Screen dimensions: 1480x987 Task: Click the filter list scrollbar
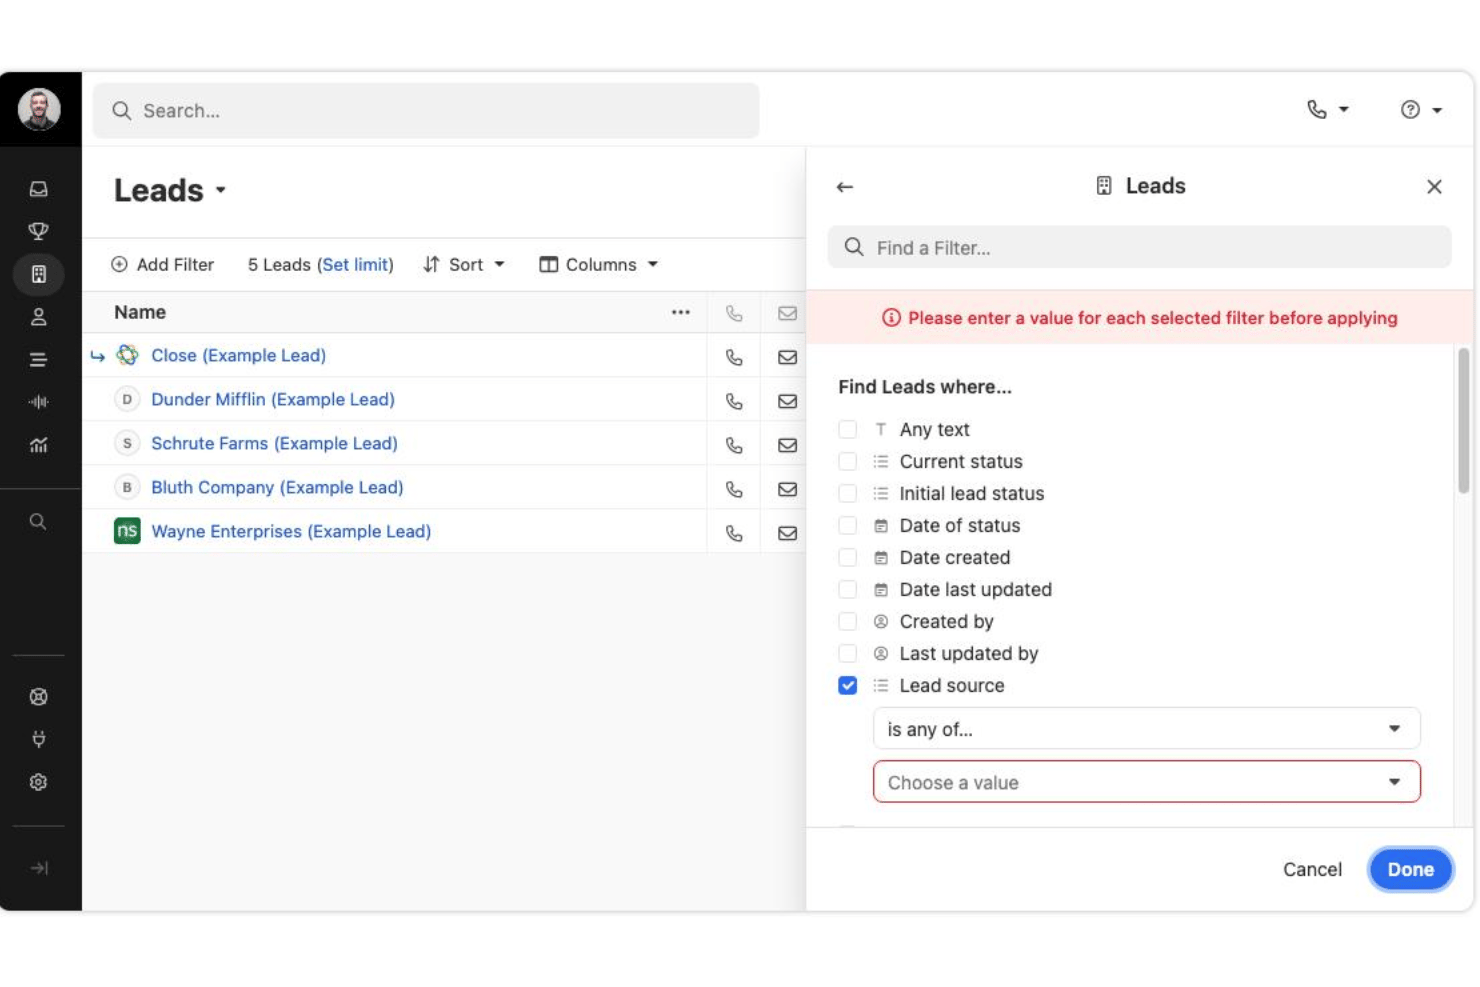click(x=1463, y=420)
